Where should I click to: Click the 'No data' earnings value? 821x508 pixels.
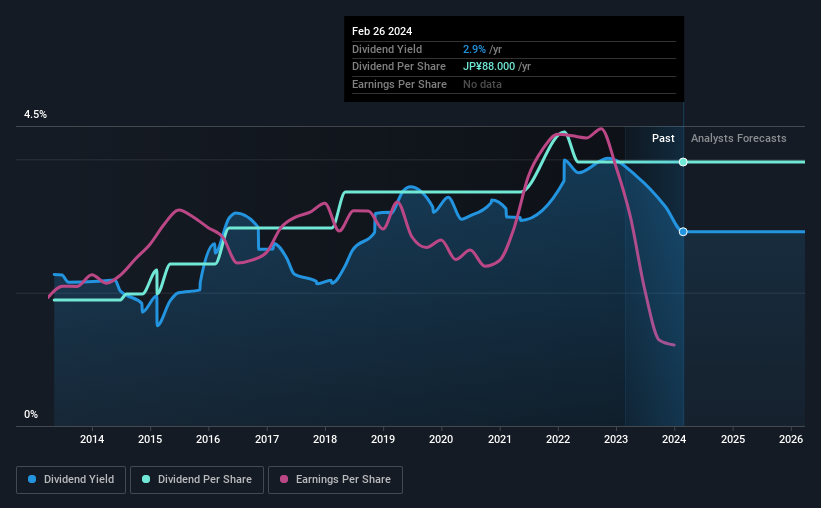[x=482, y=84]
